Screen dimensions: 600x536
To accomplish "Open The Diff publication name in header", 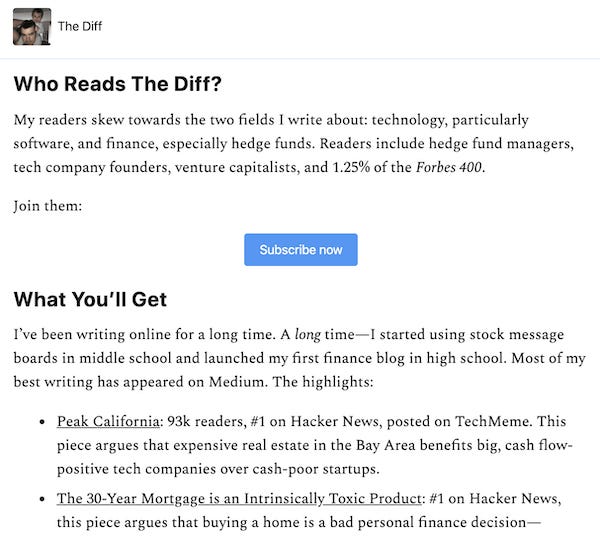I will (x=80, y=26).
